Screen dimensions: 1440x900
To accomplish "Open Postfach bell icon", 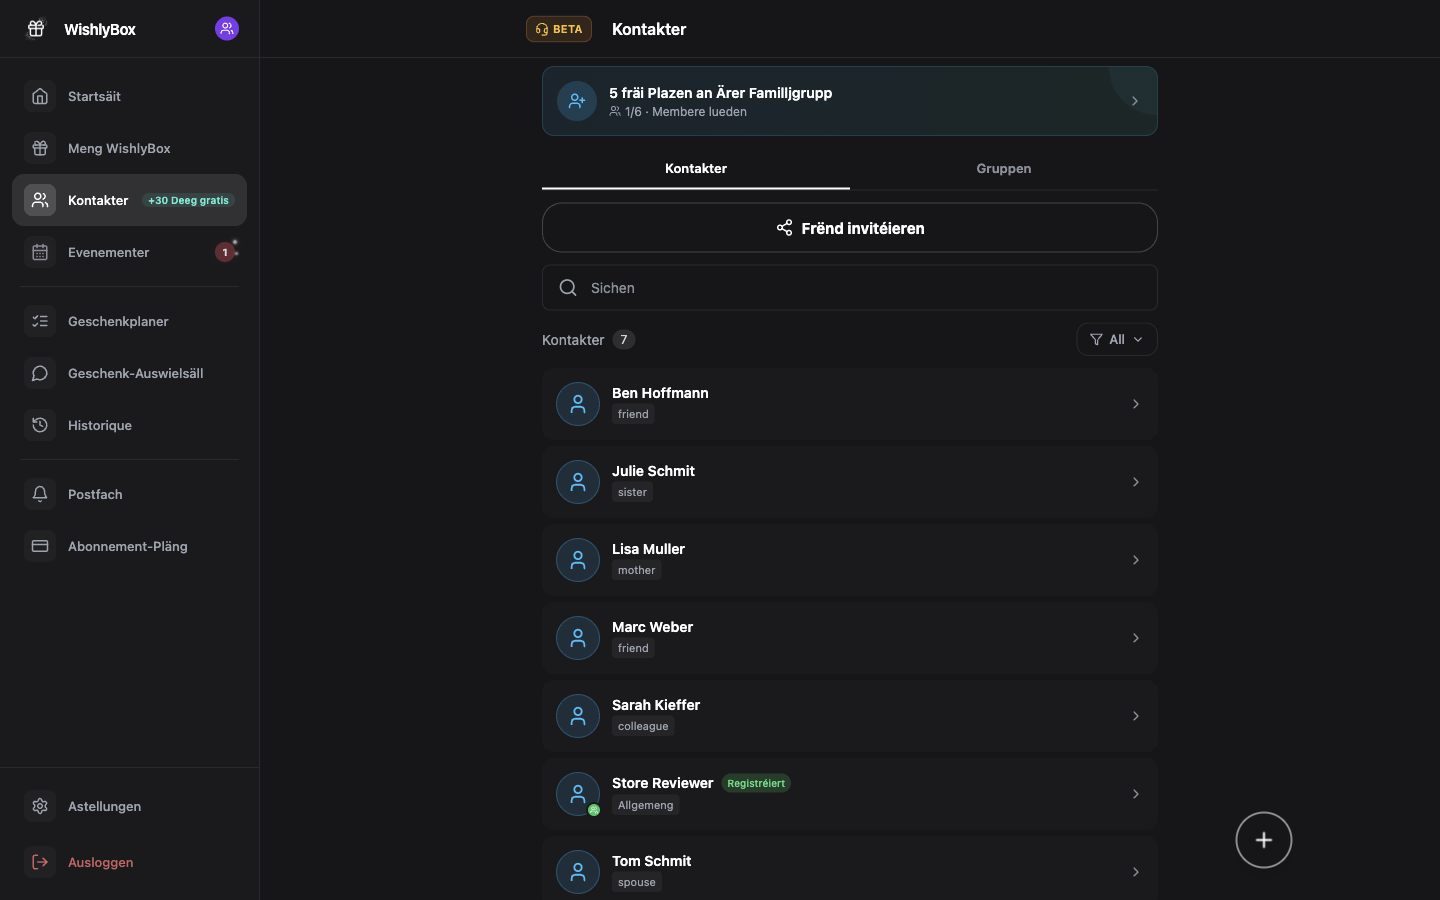I will (x=40, y=494).
